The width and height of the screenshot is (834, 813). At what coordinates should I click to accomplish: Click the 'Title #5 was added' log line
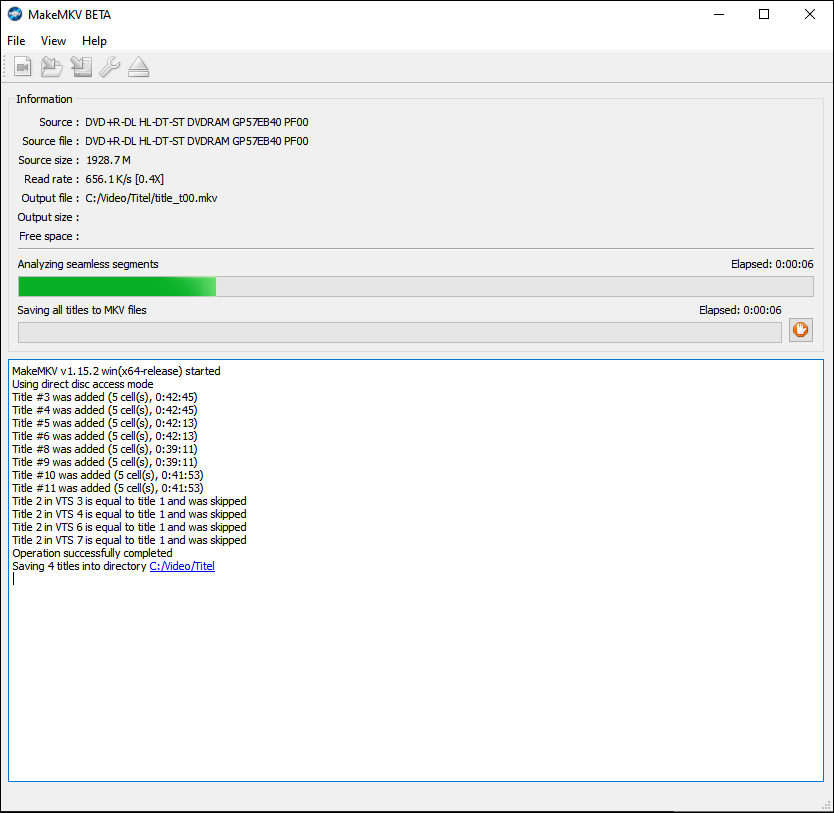click(x=105, y=423)
